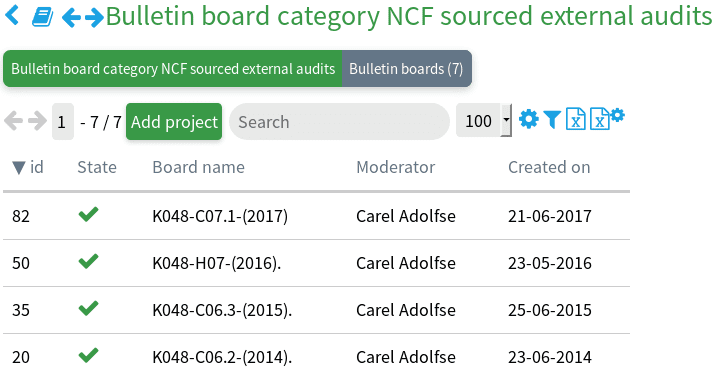Open board K048-C07.1-(2017) row
The image size is (719, 376).
pos(316,216)
